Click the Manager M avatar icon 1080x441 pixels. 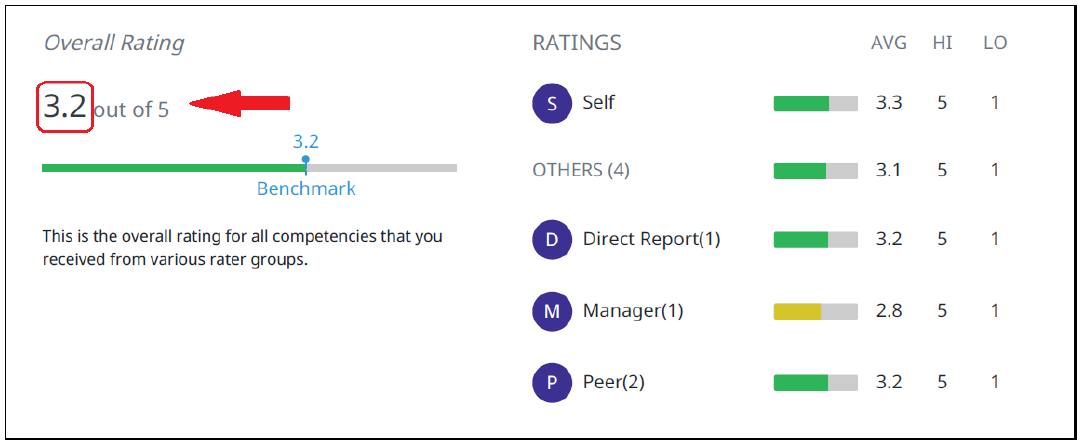552,311
